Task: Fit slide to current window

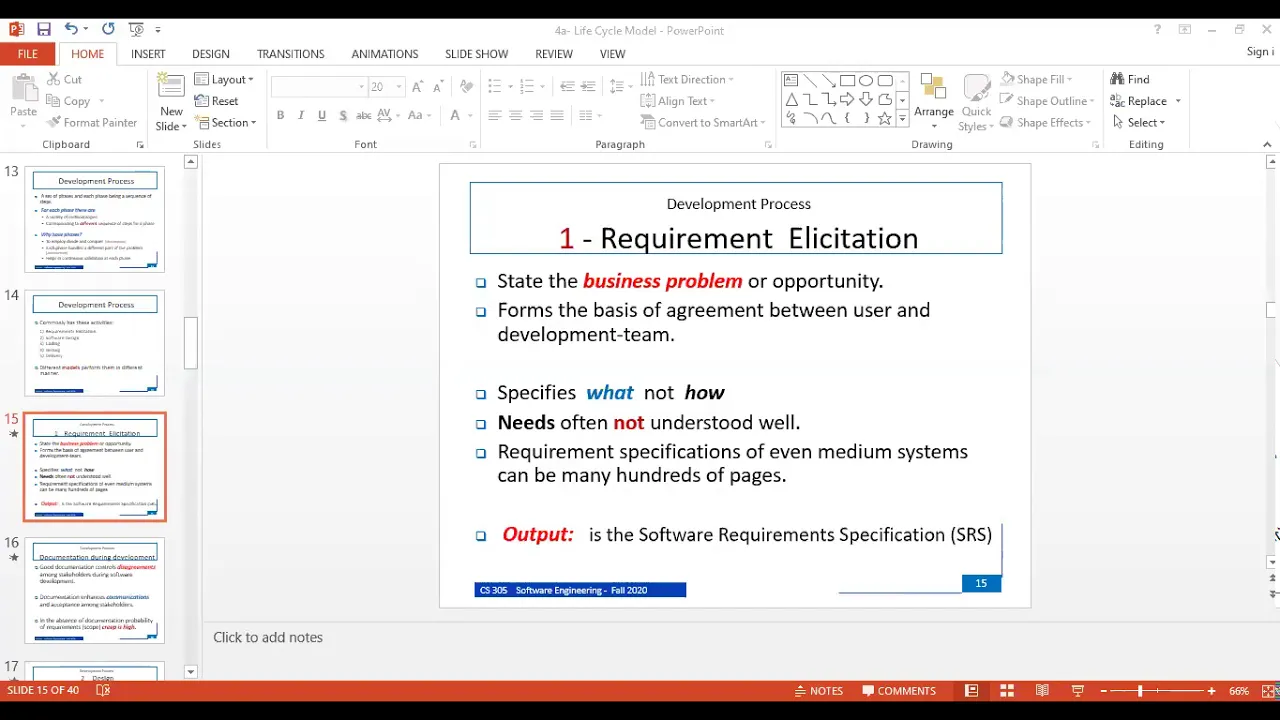Action: pyautogui.click(x=1270, y=690)
